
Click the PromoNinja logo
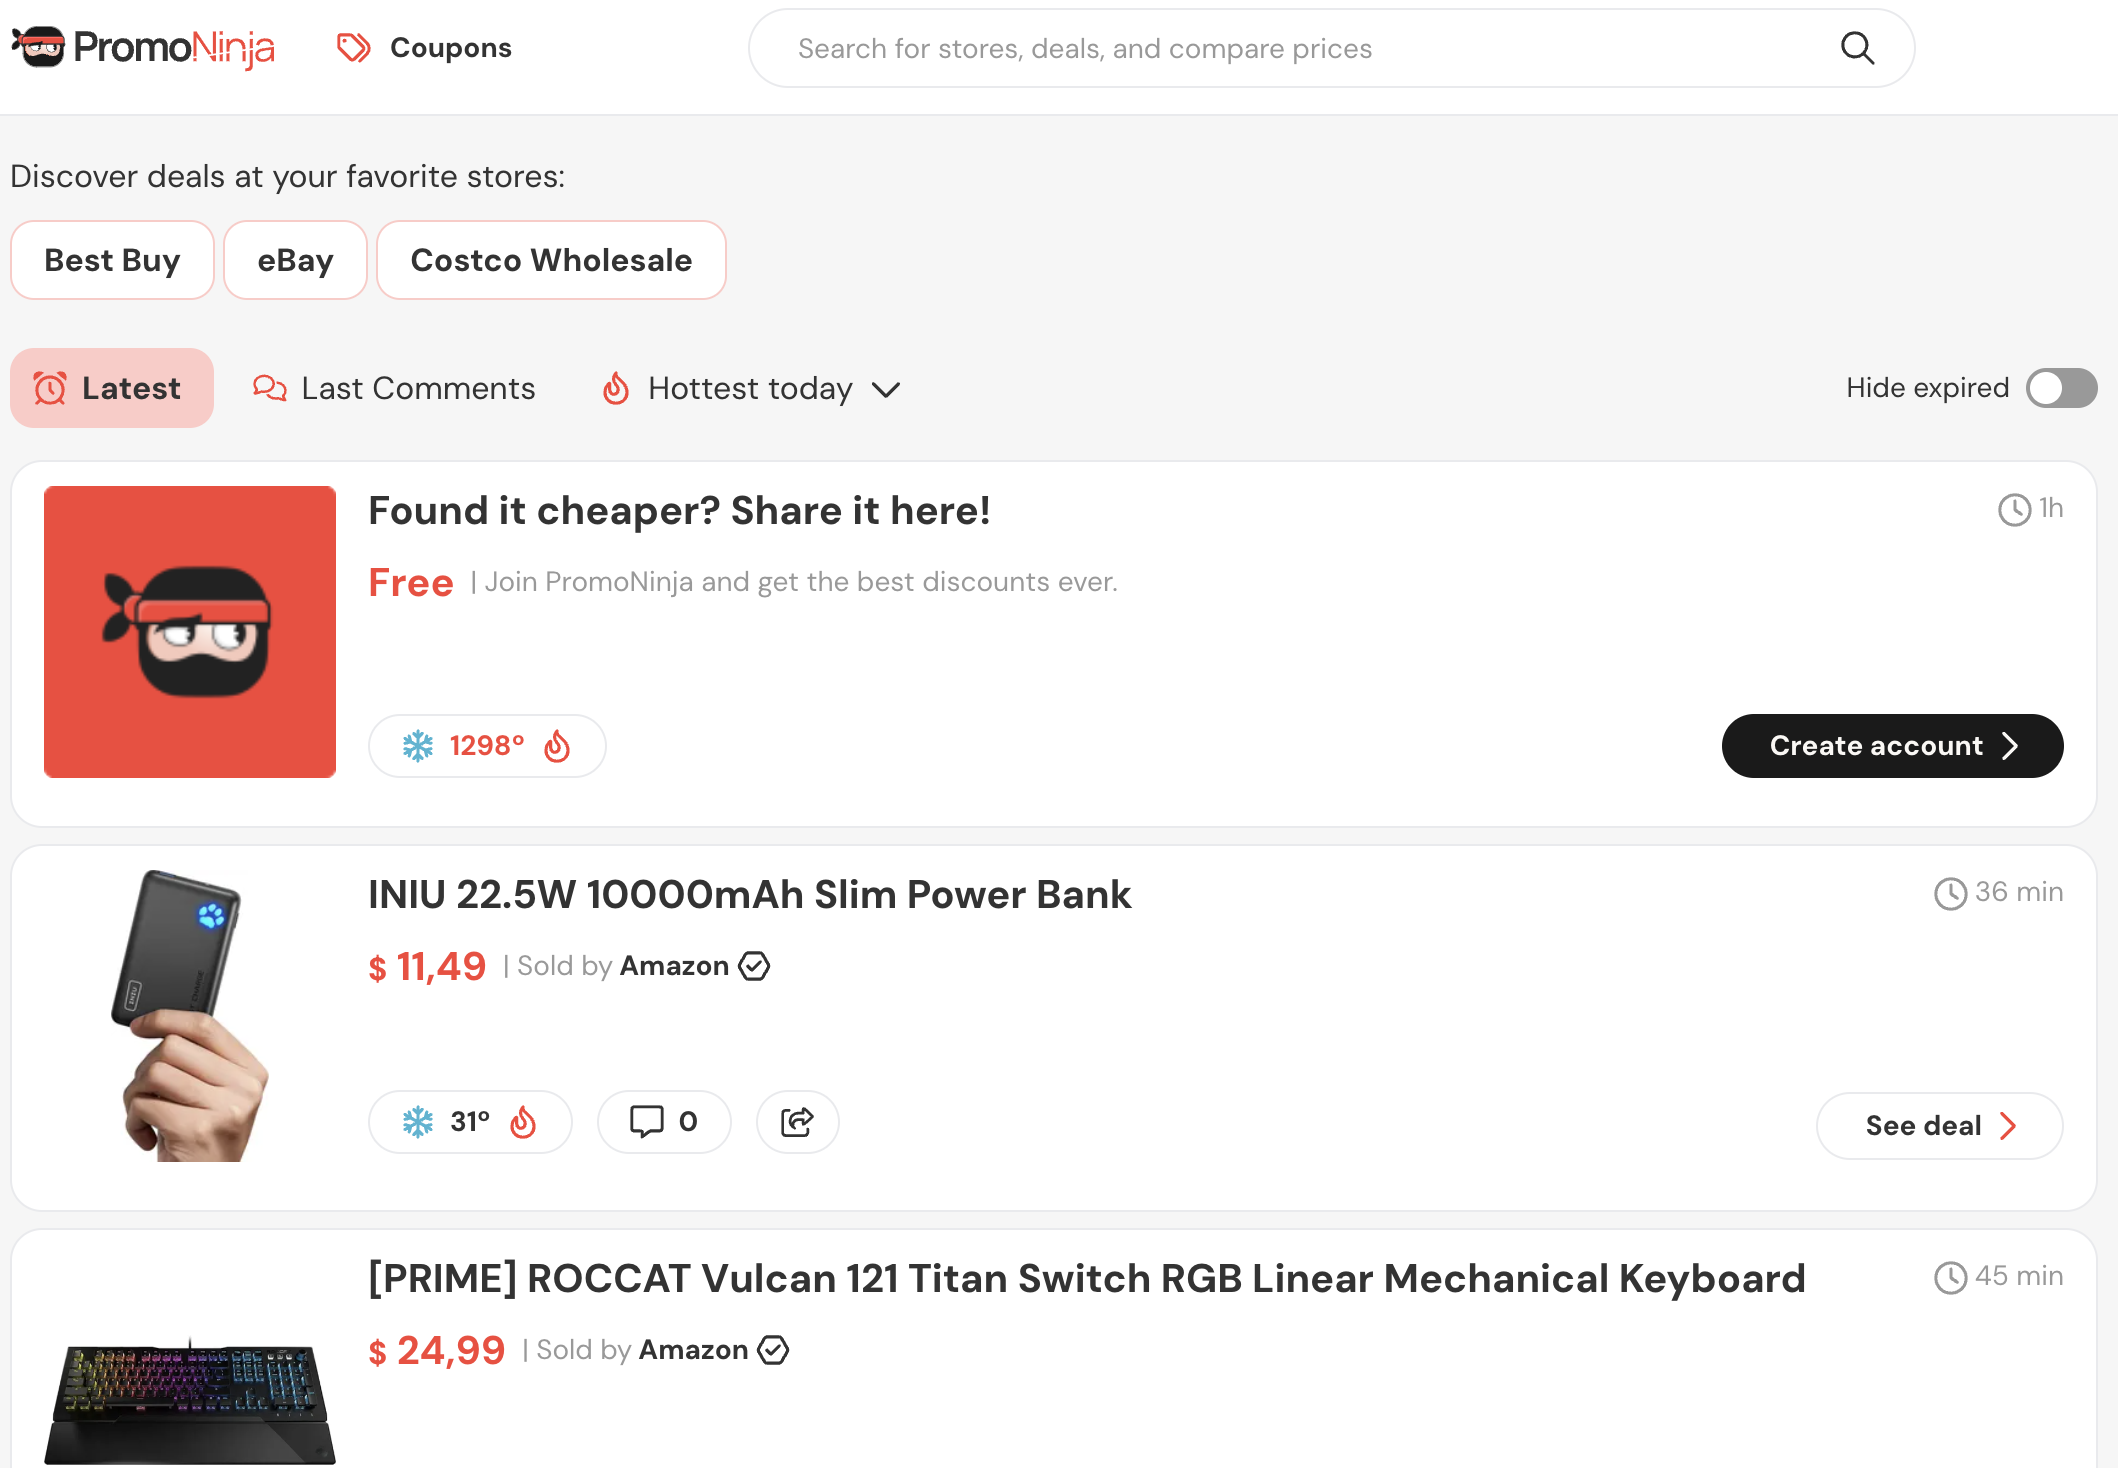(x=143, y=47)
